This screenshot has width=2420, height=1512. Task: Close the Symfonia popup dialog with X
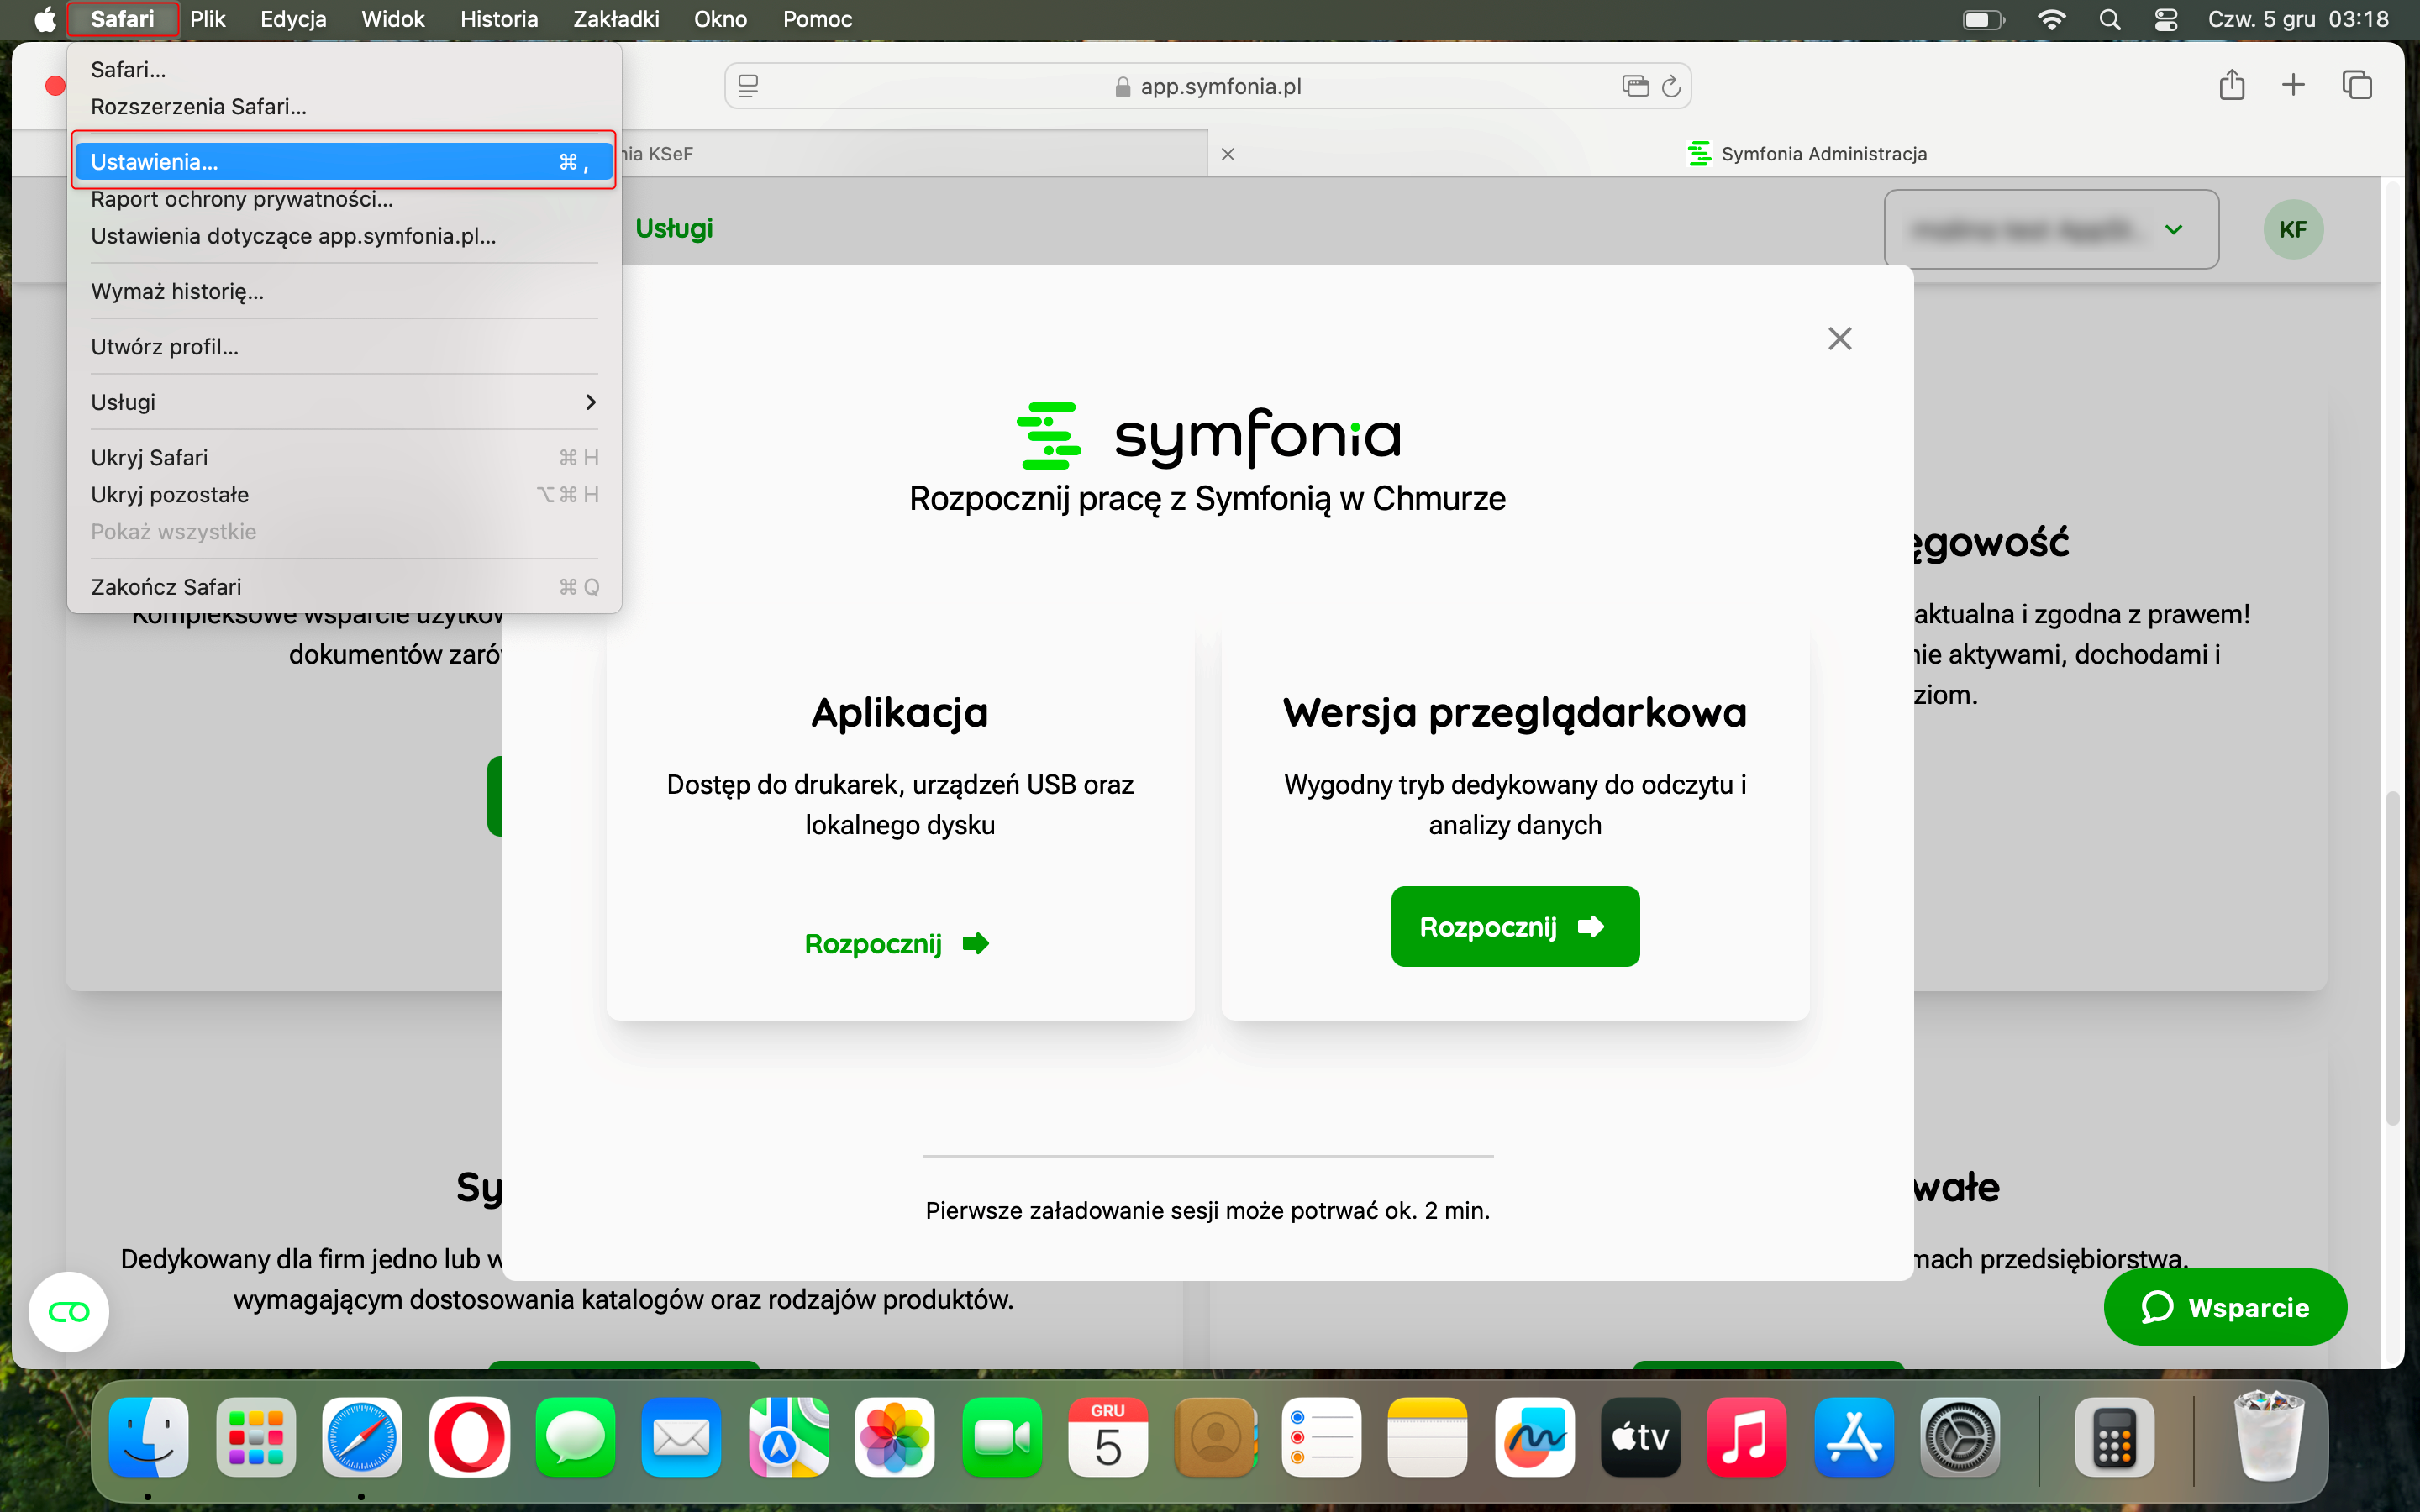(x=1839, y=338)
